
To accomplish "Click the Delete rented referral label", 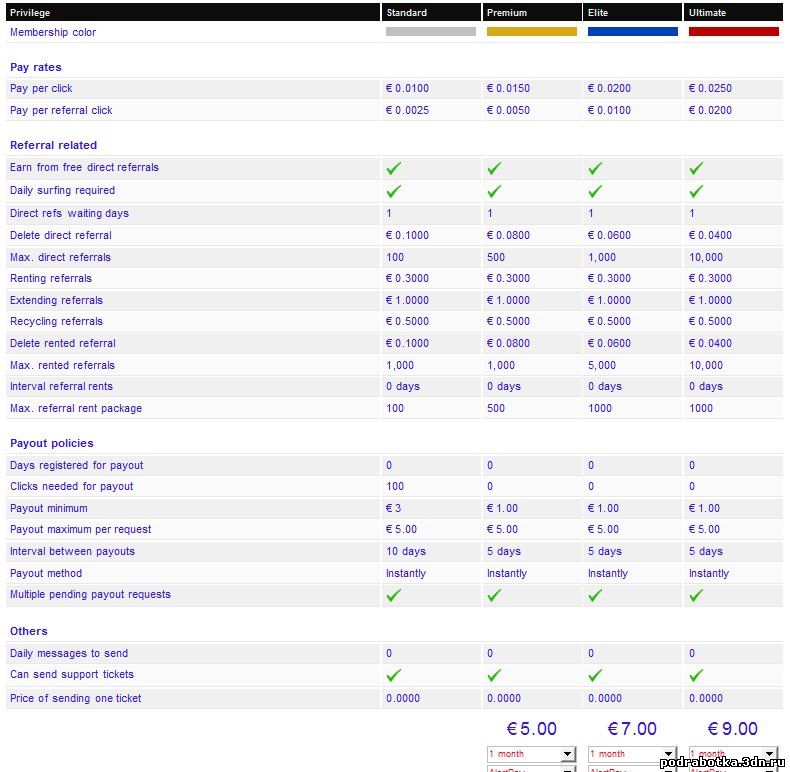I will tap(63, 344).
